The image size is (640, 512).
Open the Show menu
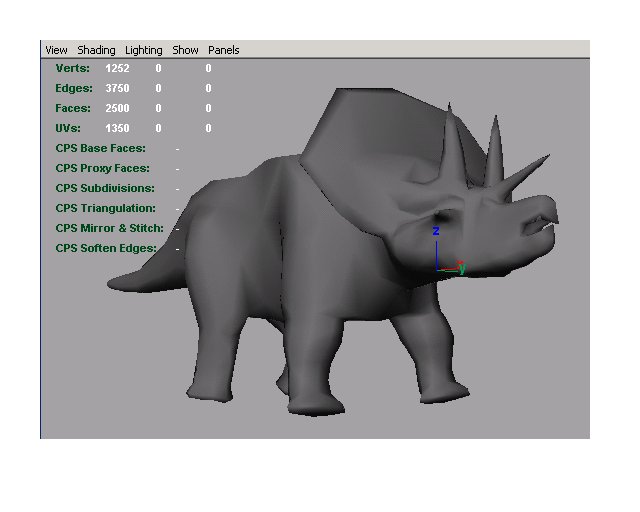point(185,50)
